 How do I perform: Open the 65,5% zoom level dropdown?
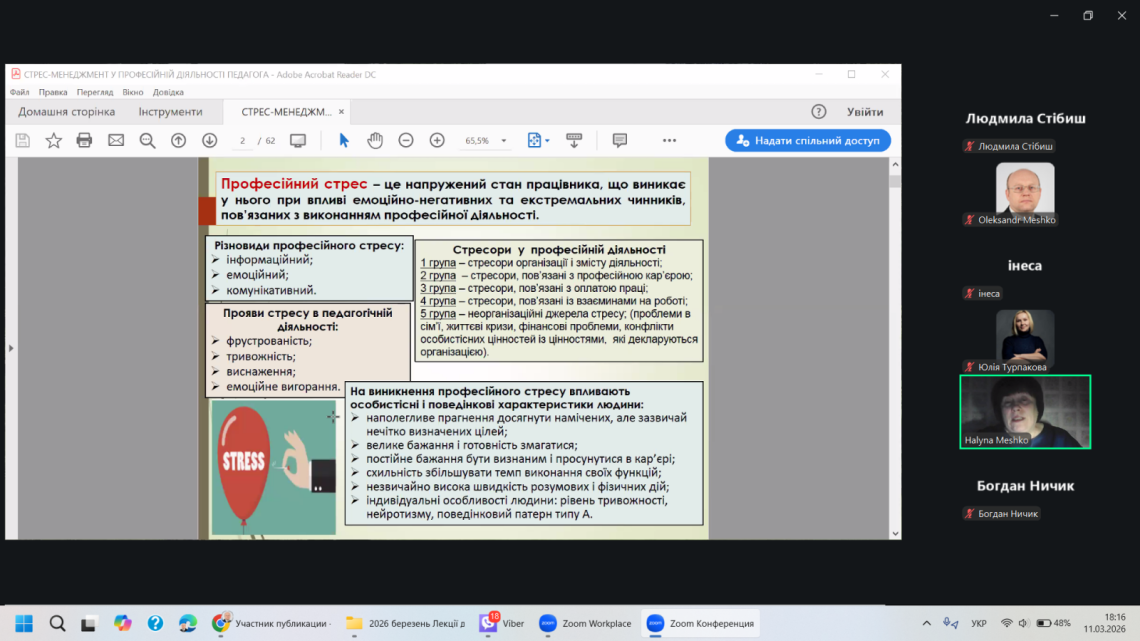coord(503,141)
